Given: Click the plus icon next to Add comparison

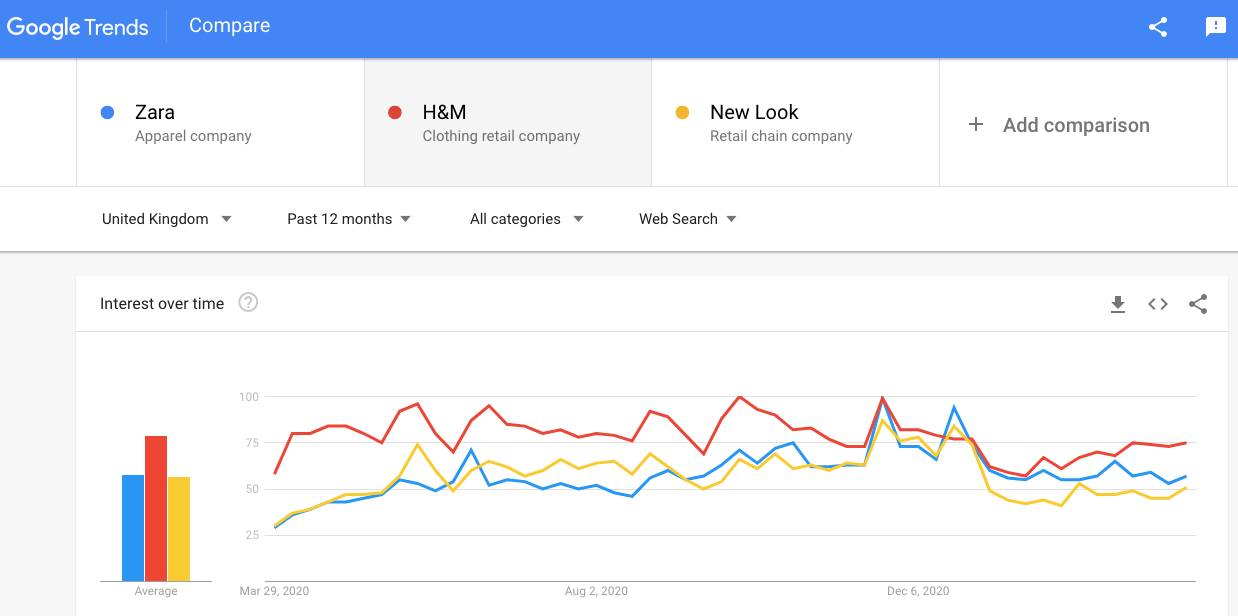Looking at the screenshot, I should point(975,125).
